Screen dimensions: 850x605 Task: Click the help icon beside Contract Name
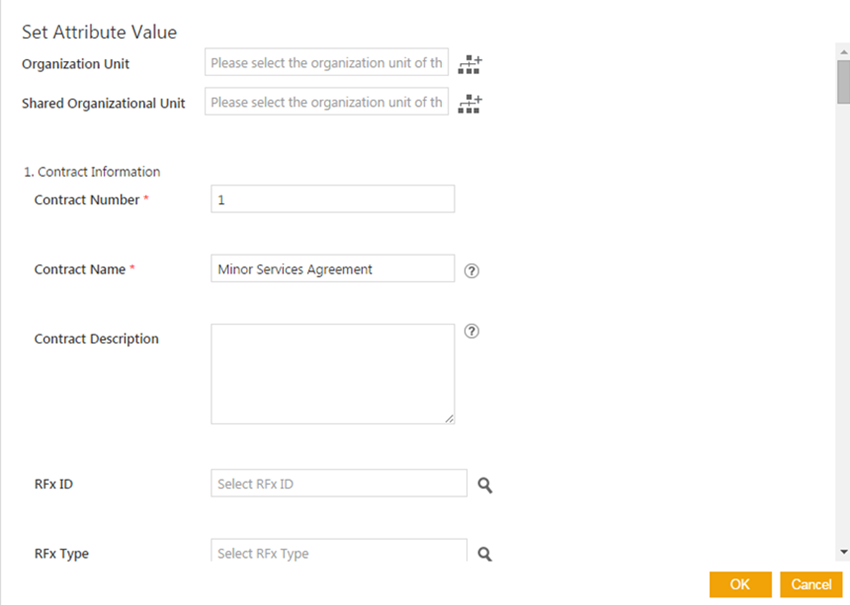point(472,270)
